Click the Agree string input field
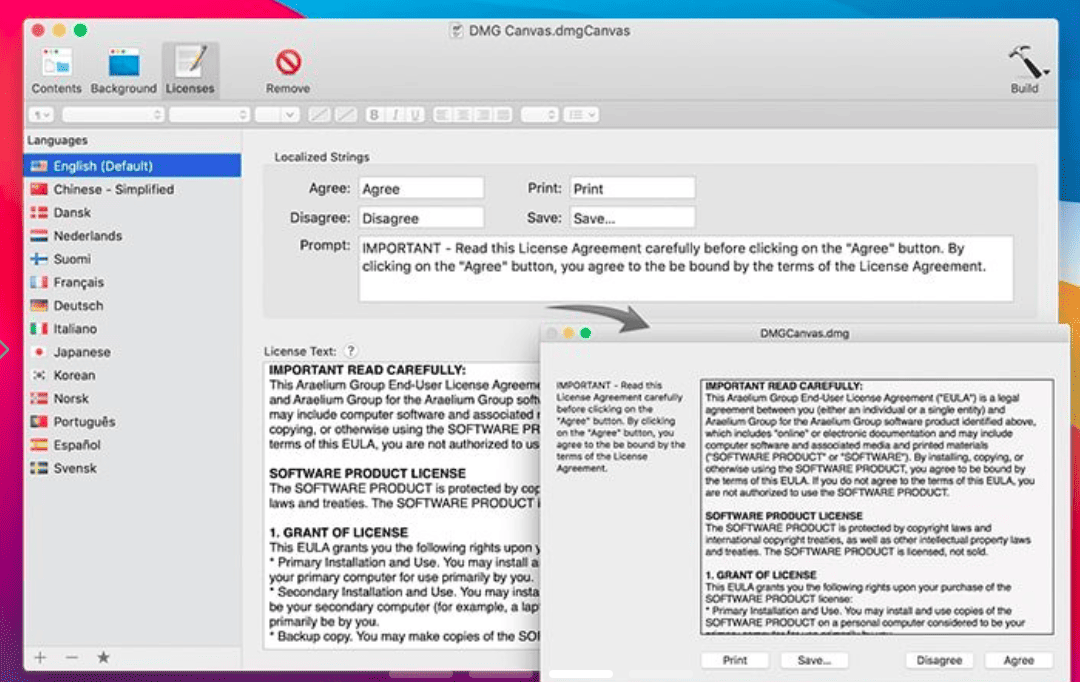 (421, 189)
